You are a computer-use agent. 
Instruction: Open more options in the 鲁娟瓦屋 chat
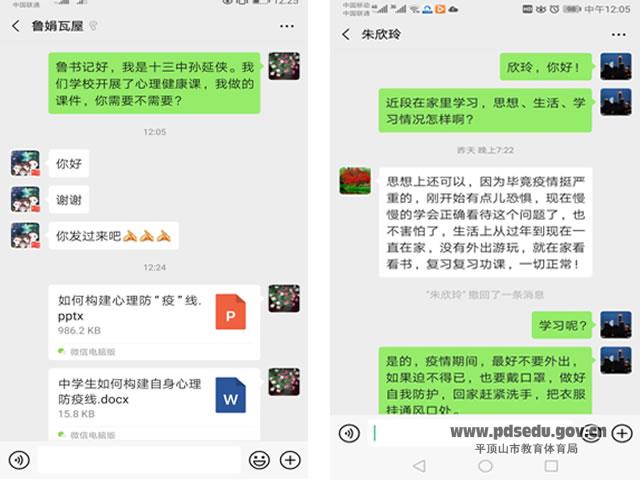[287, 26]
